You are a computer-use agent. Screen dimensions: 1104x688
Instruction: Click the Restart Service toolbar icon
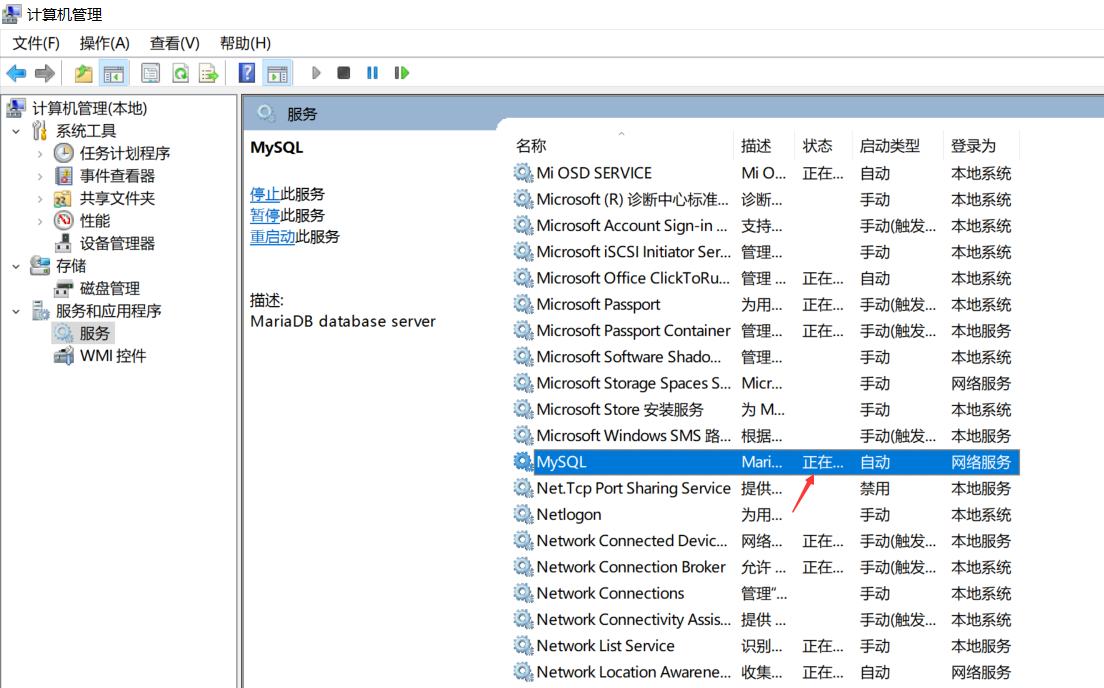coord(401,73)
